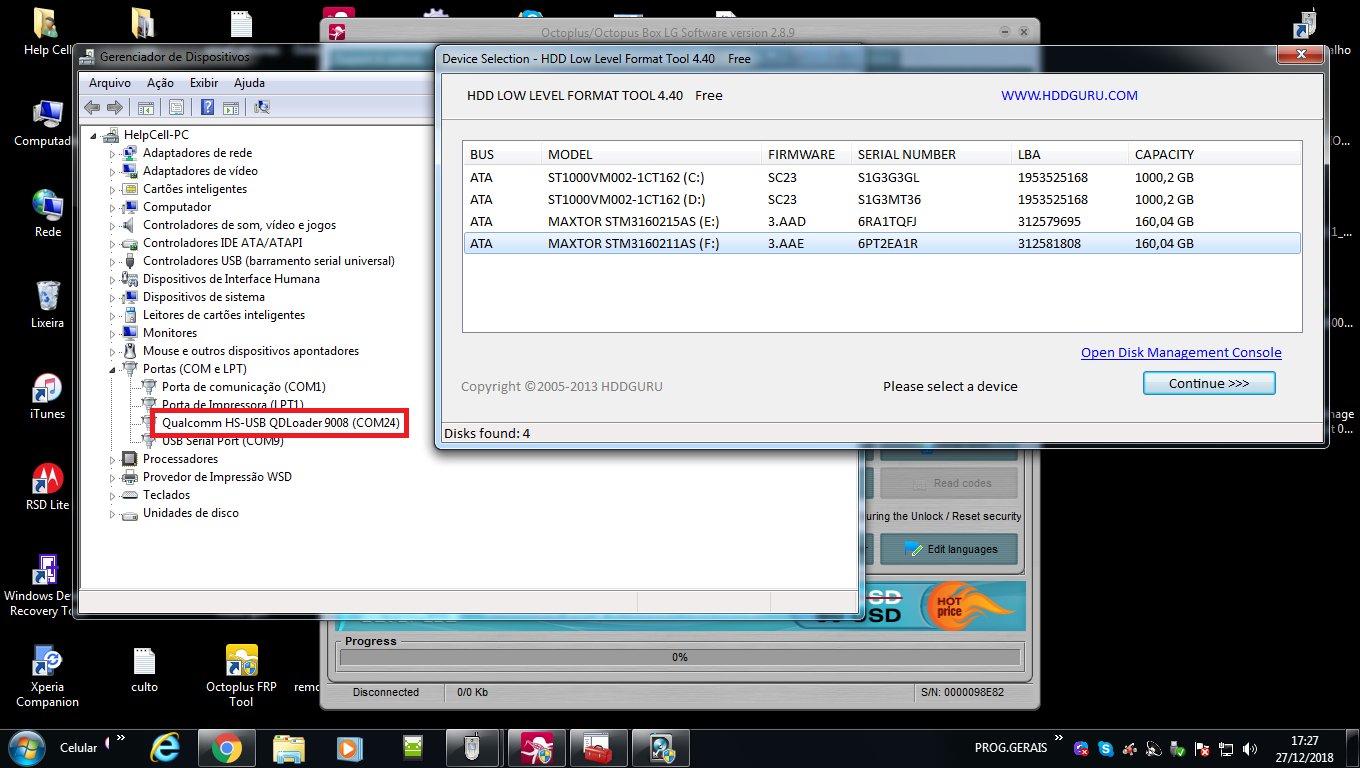The width and height of the screenshot is (1360, 768).
Task: Click the show/hide console tree toolbar icon
Action: 145,107
